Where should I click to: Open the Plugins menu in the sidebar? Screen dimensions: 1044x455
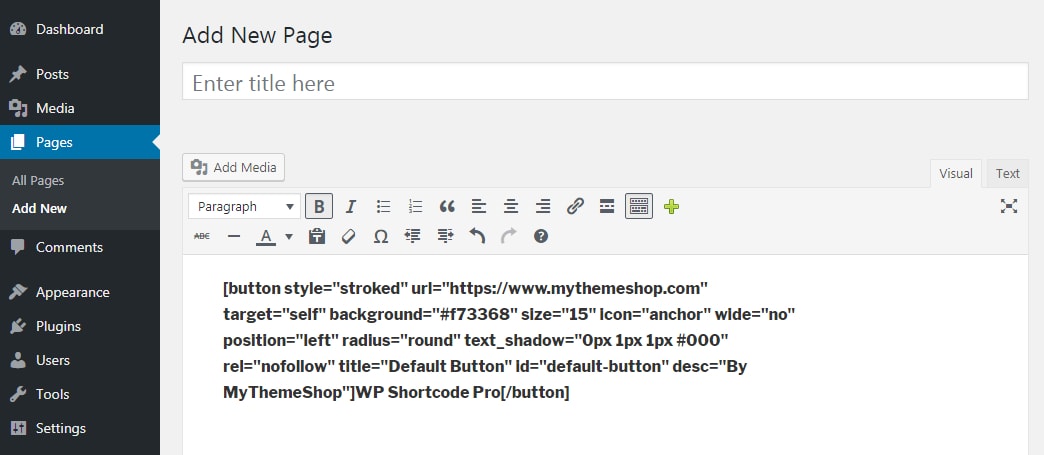[x=58, y=326]
